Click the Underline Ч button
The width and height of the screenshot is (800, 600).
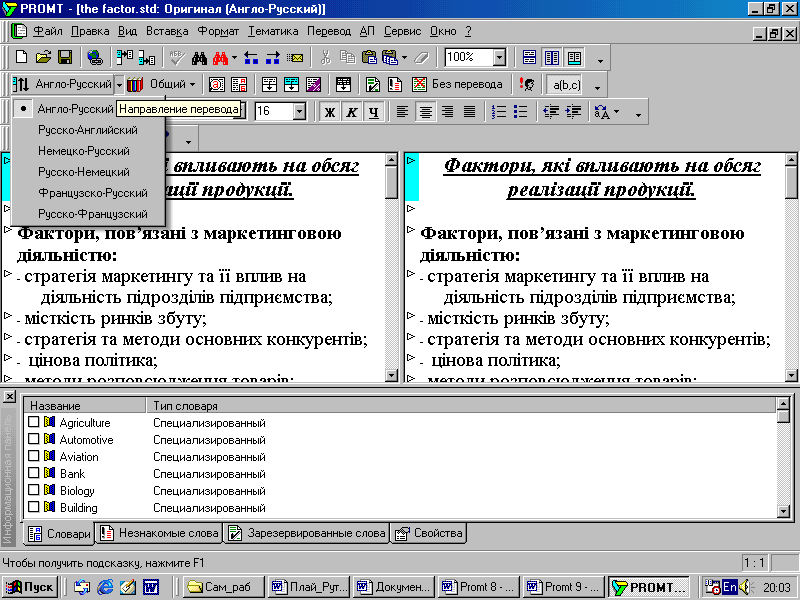pyautogui.click(x=374, y=112)
